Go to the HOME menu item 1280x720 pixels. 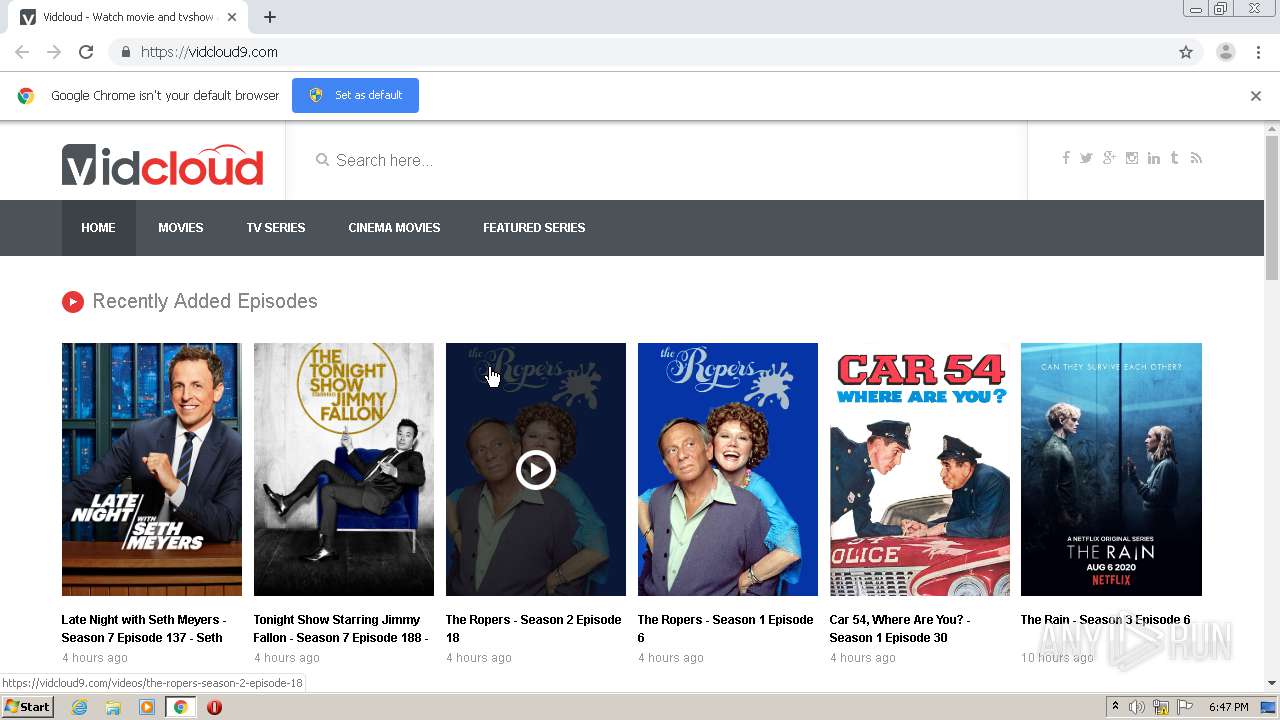[x=98, y=228]
